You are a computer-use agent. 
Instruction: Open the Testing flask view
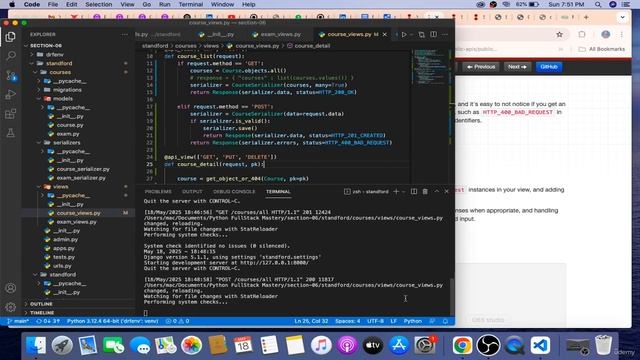point(11,133)
